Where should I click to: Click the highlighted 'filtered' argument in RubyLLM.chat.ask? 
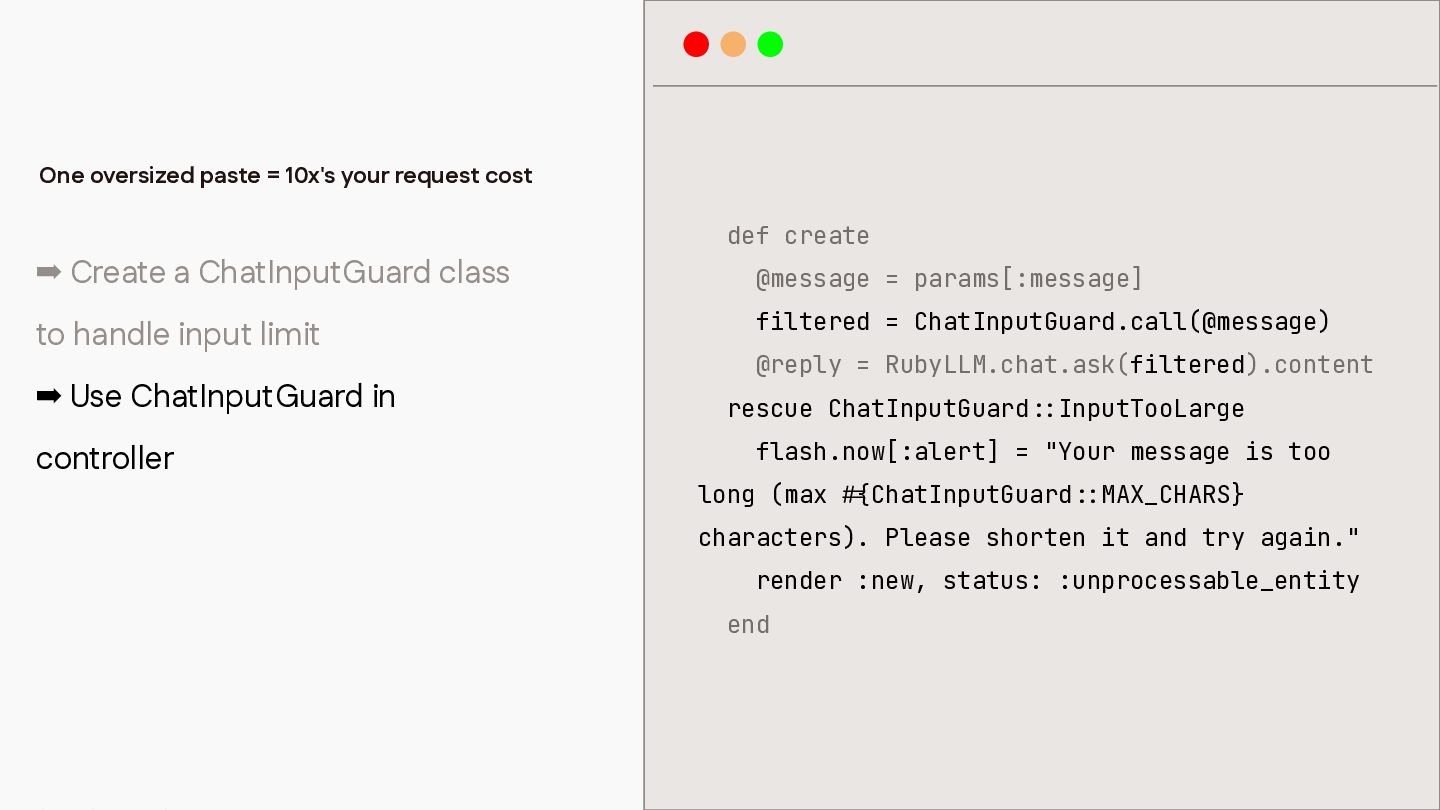coord(1187,365)
